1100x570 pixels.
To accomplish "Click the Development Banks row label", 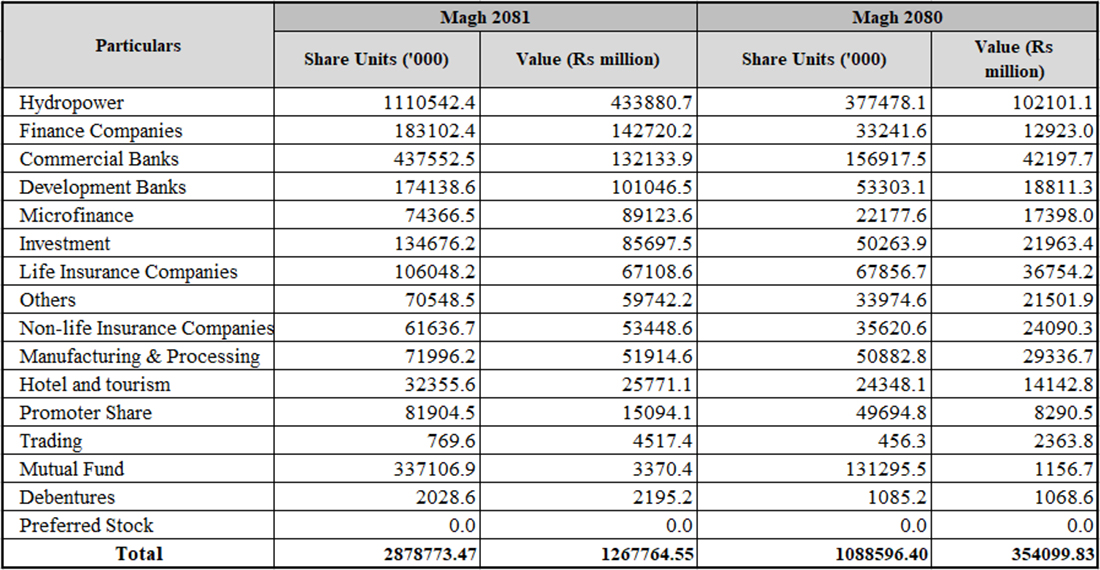I will pos(103,187).
